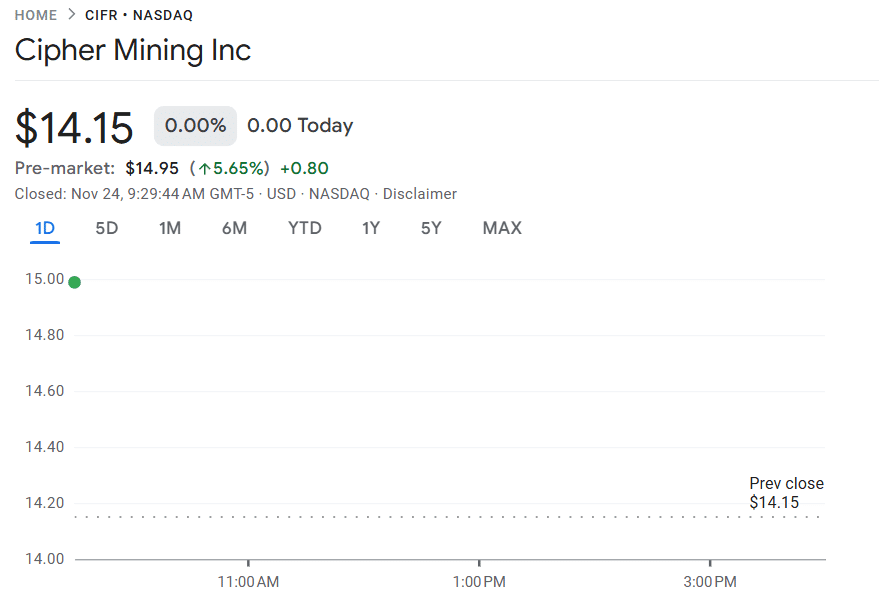Screen dimensions: 879x605
Task: Click the $14.15 current price display
Action: tap(74, 127)
